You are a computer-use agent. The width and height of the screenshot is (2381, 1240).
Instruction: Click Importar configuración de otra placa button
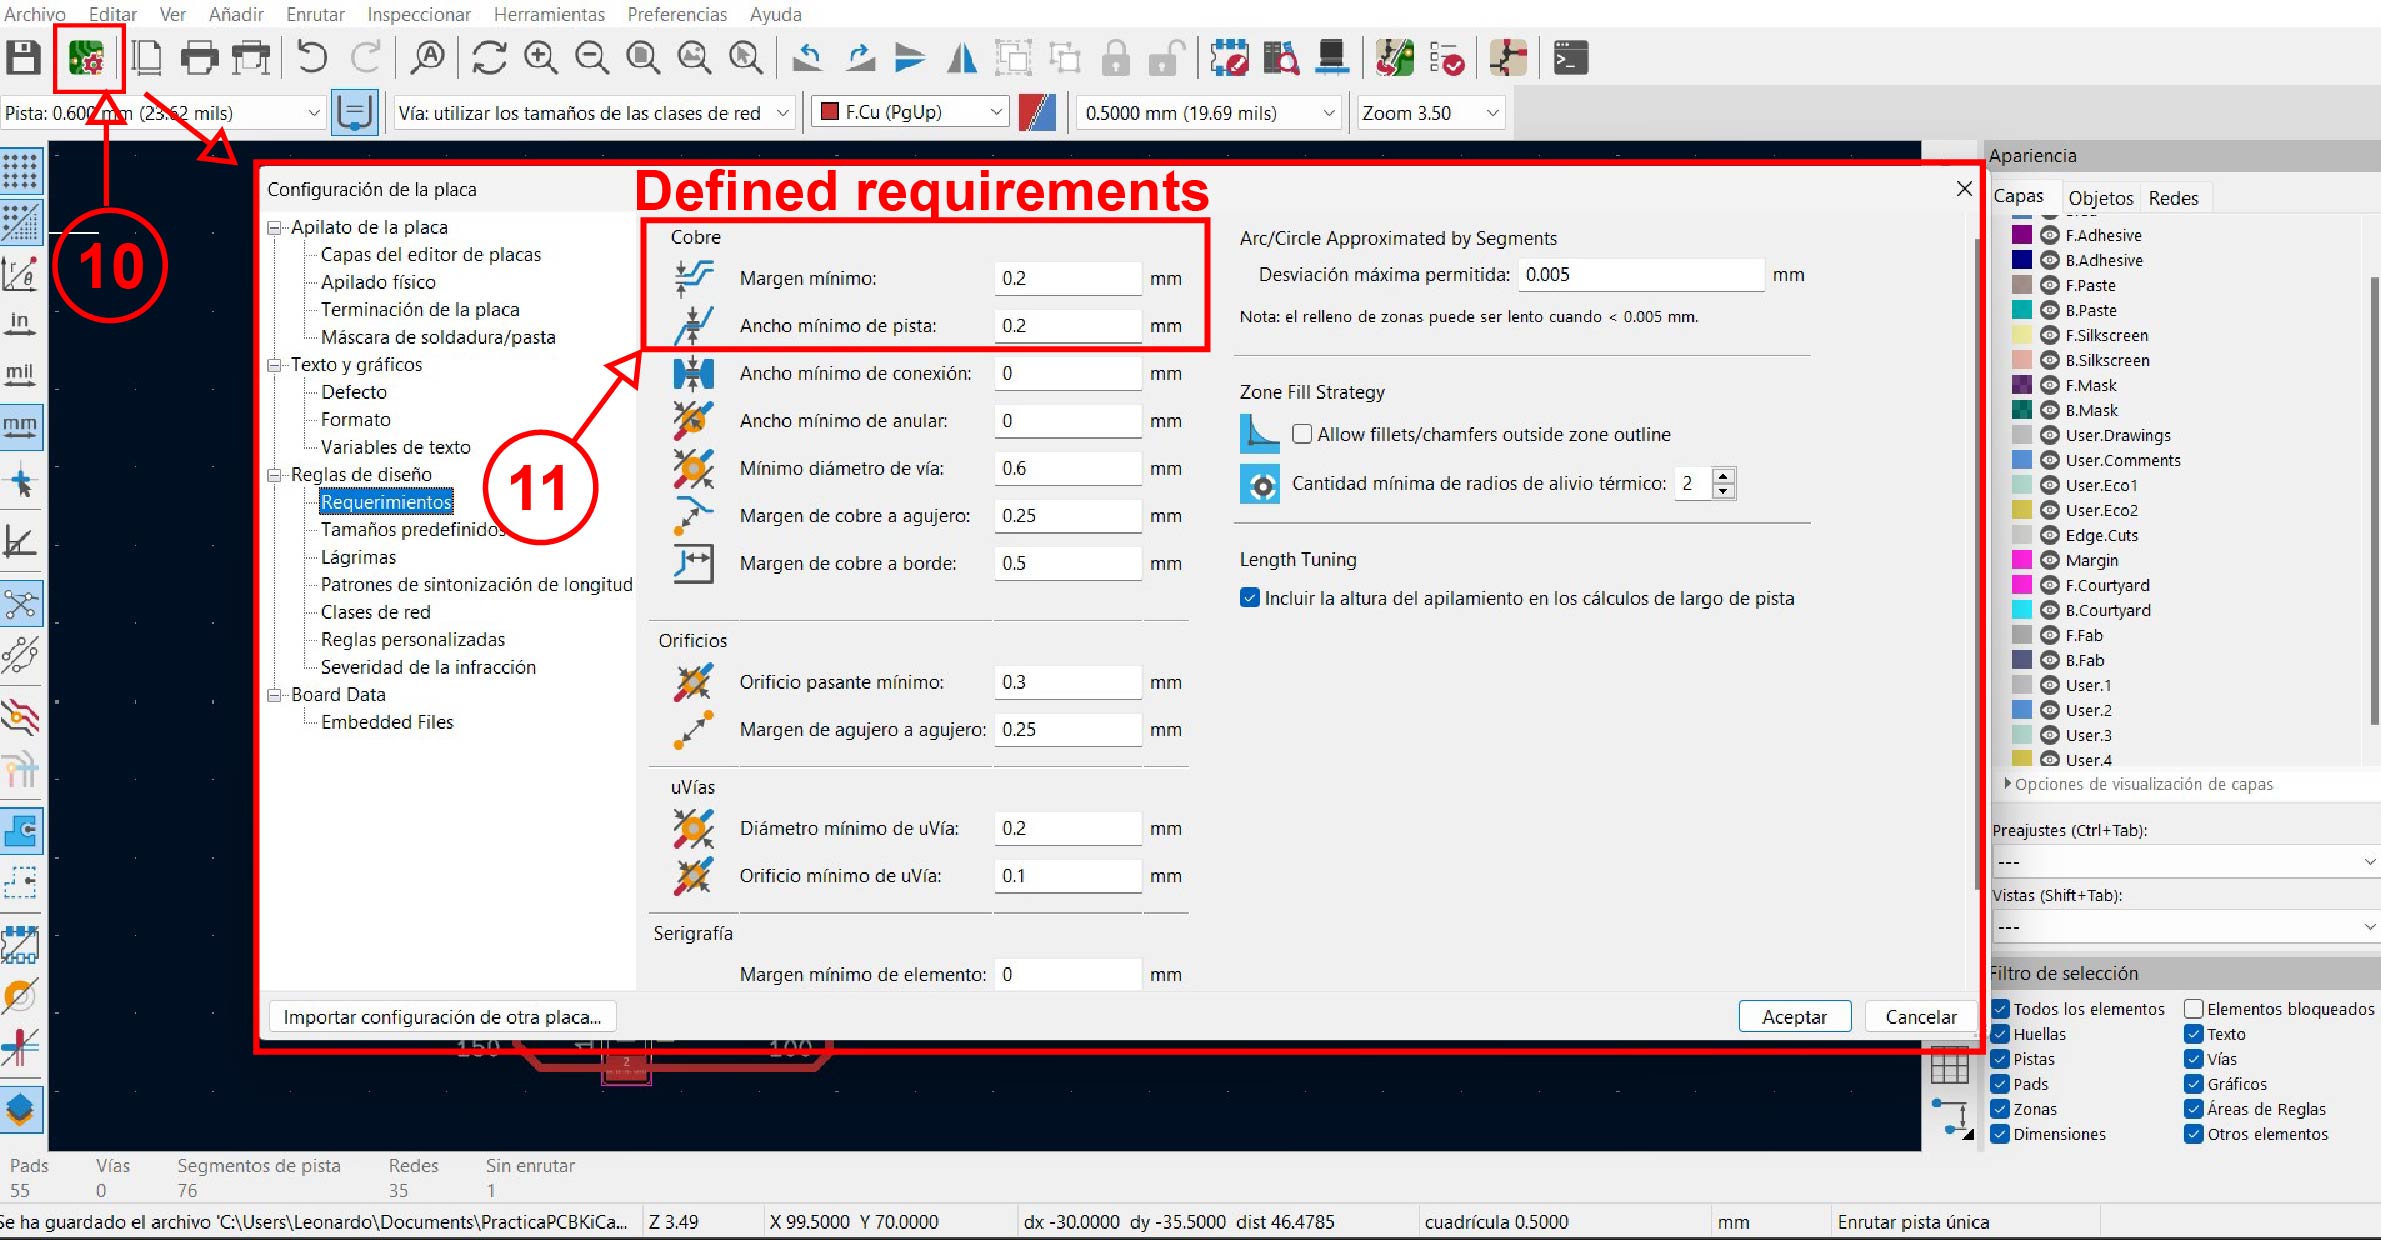click(x=442, y=1017)
